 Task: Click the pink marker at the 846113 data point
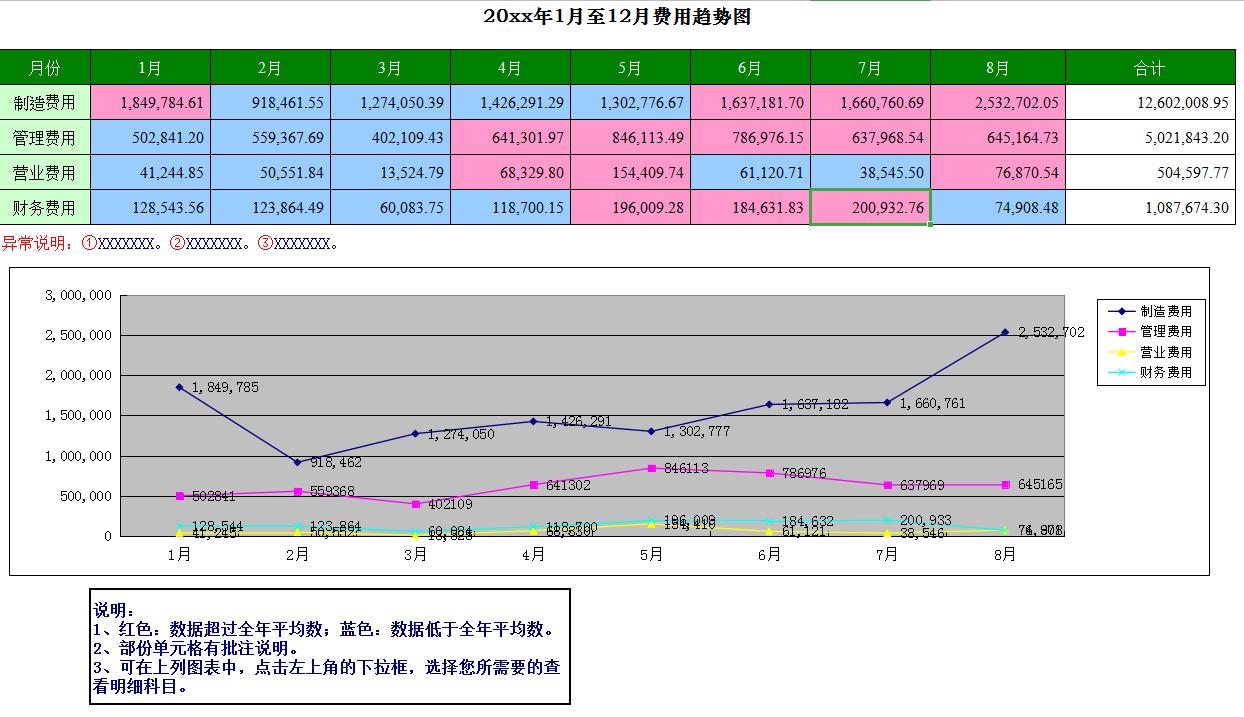(x=650, y=468)
